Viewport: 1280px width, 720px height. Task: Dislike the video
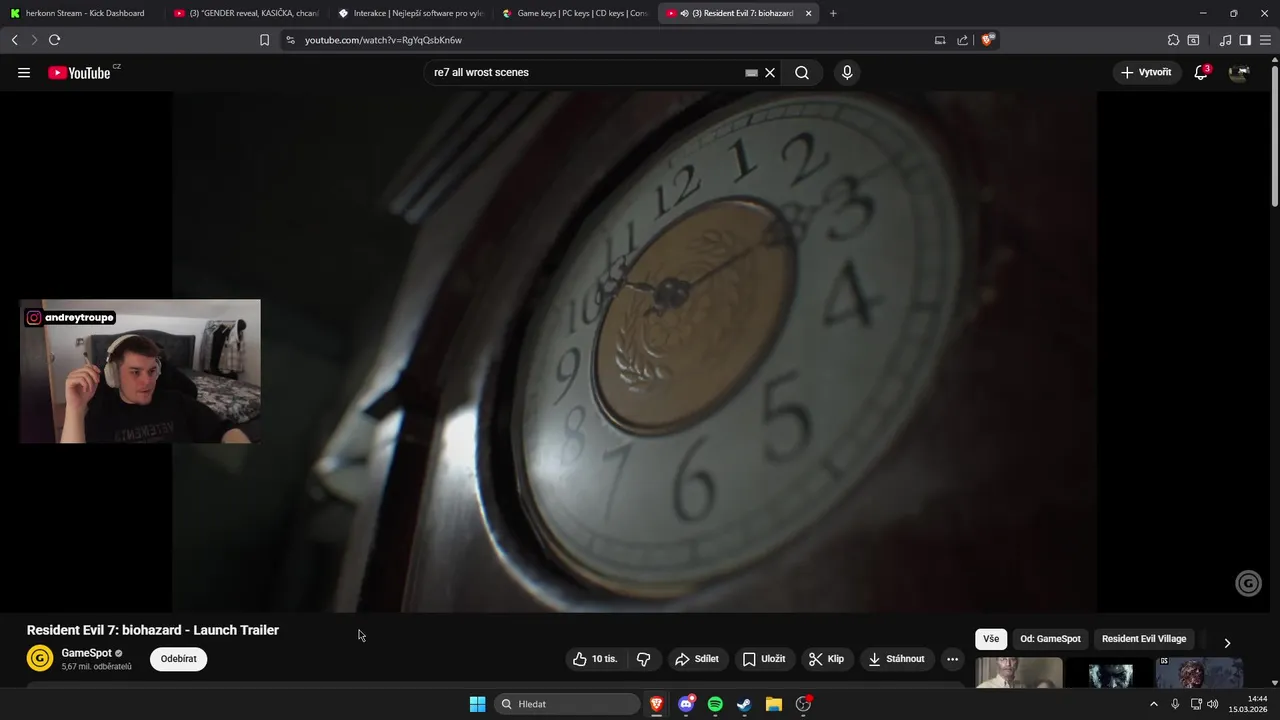point(643,659)
